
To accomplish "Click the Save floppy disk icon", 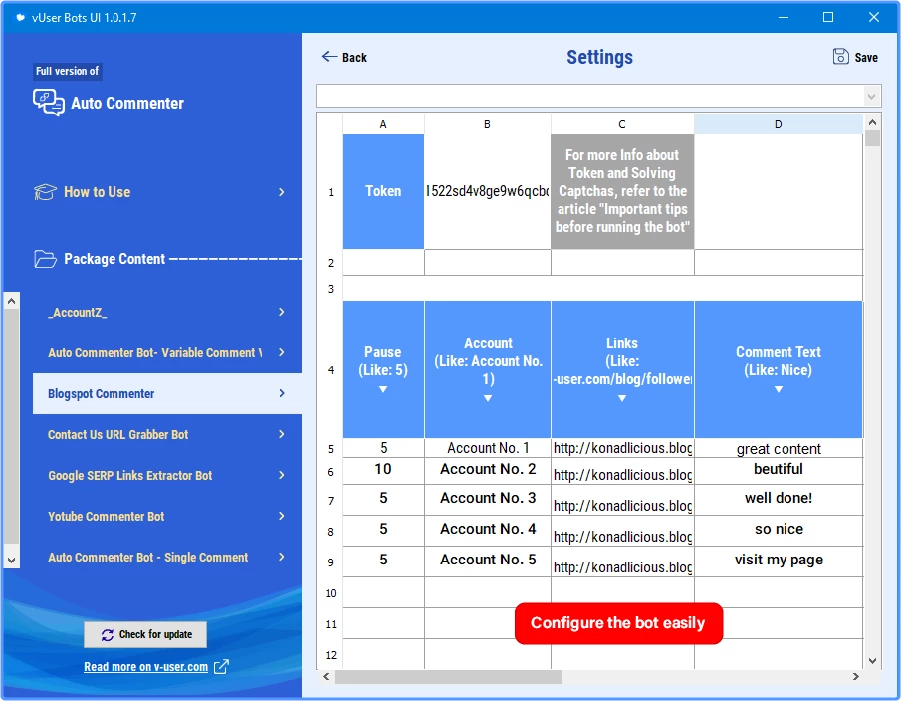I will [840, 56].
